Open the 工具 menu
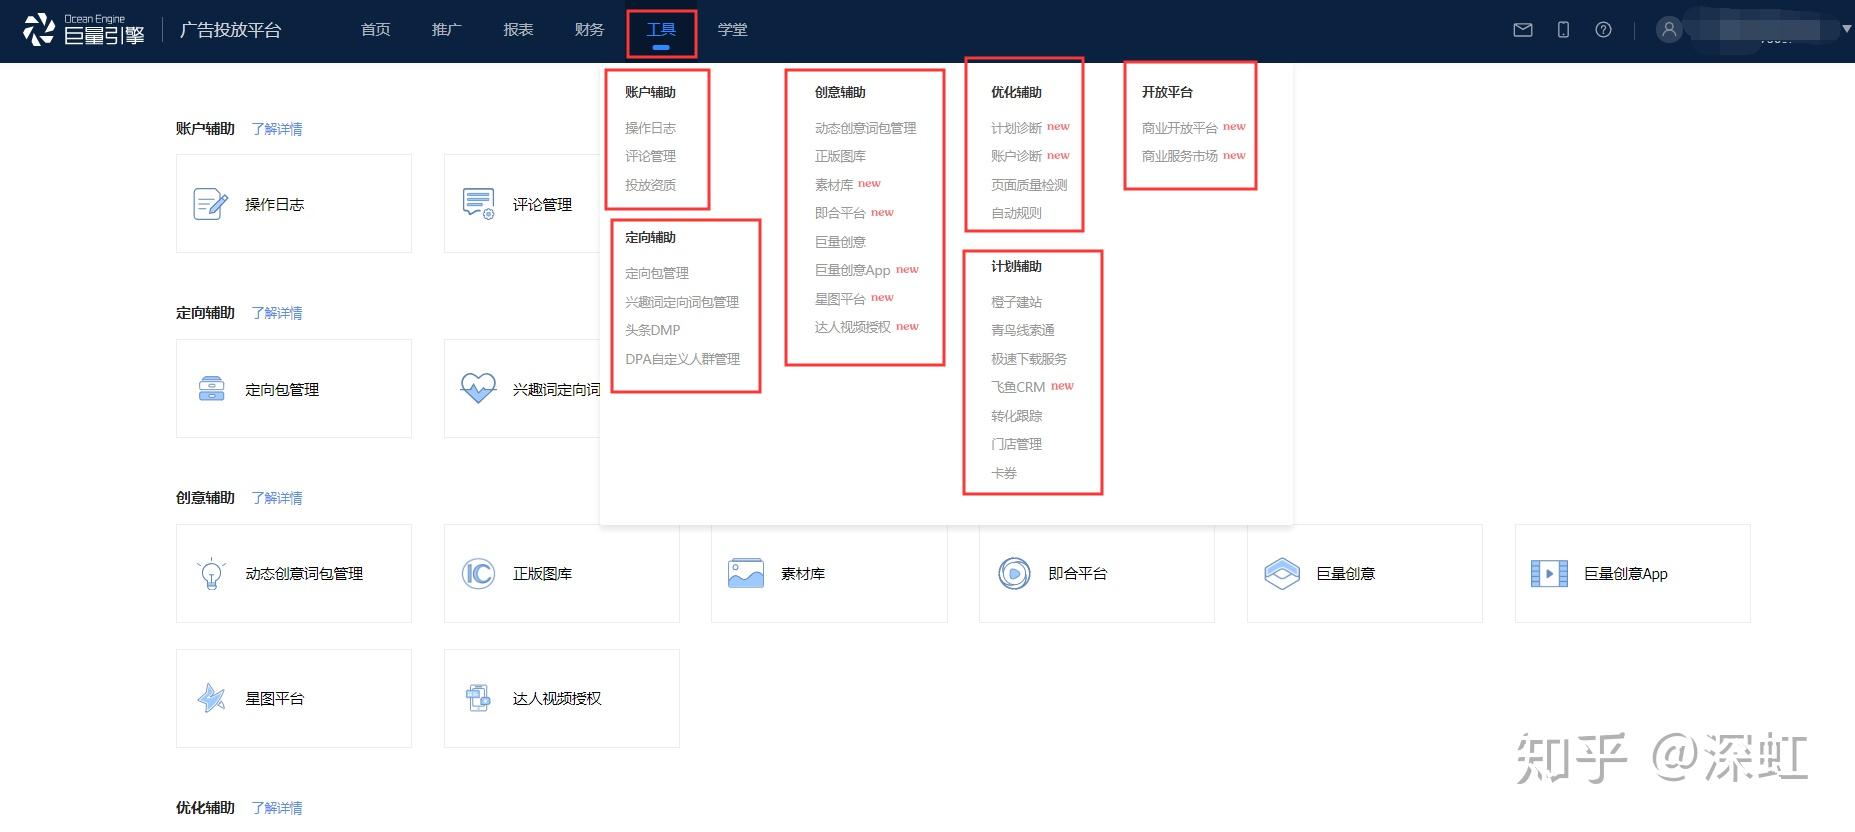Image resolution: width=1855 pixels, height=832 pixels. pyautogui.click(x=661, y=30)
